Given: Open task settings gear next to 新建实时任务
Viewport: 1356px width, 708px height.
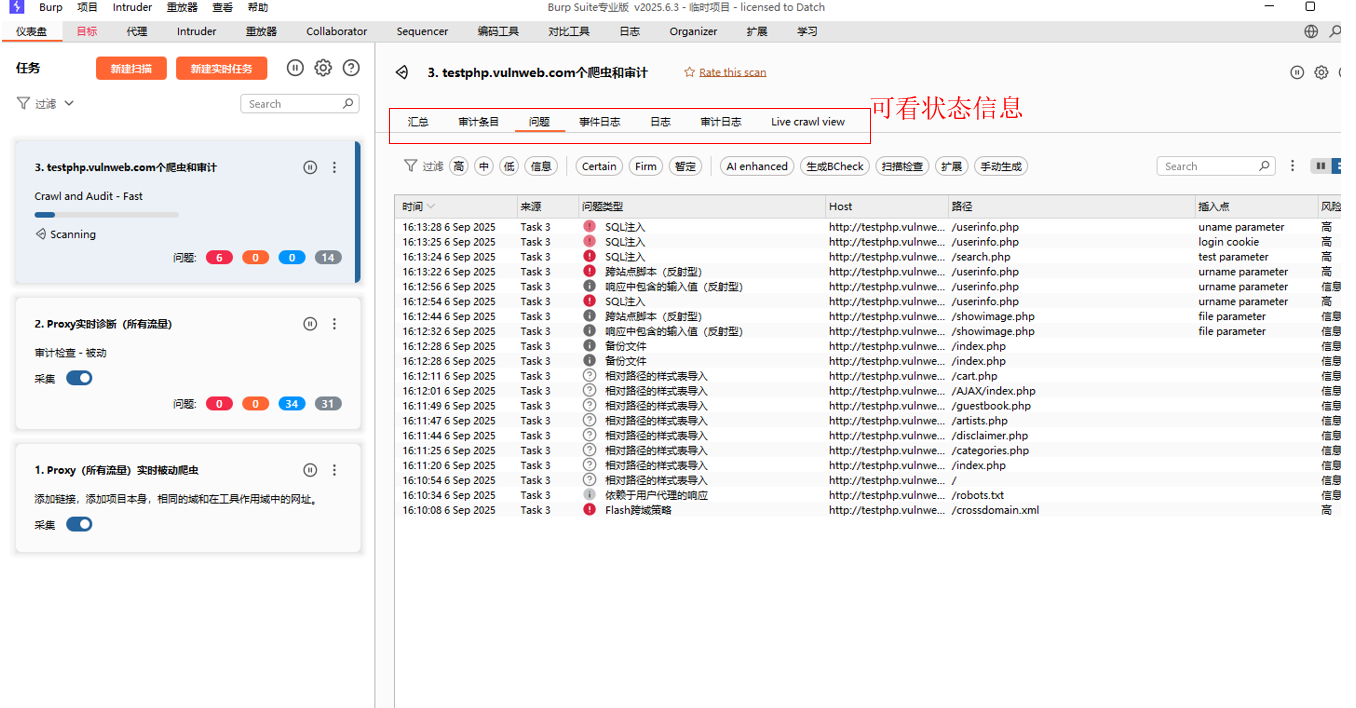Looking at the screenshot, I should [323, 68].
